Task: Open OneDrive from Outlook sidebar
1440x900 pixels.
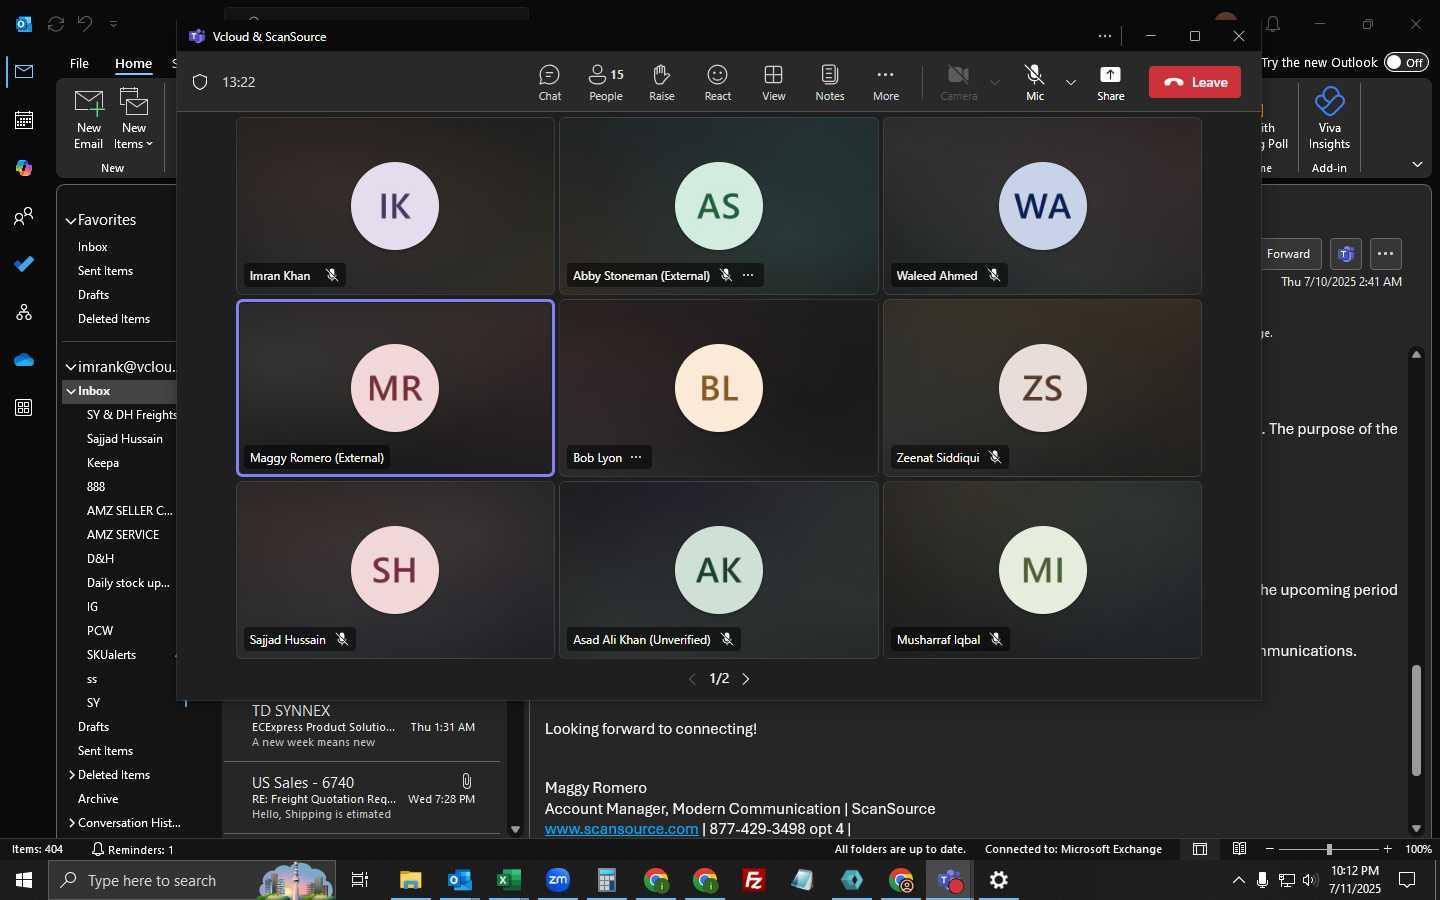Action: 24,360
